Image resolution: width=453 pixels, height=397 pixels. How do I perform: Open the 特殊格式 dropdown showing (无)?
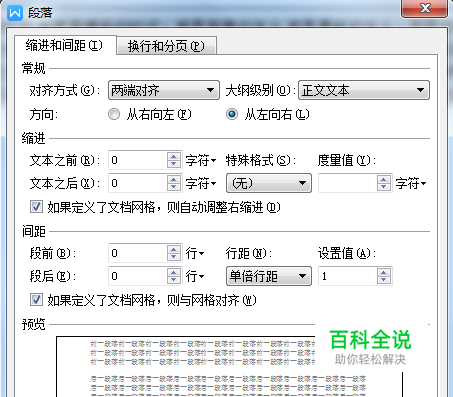pyautogui.click(x=269, y=183)
